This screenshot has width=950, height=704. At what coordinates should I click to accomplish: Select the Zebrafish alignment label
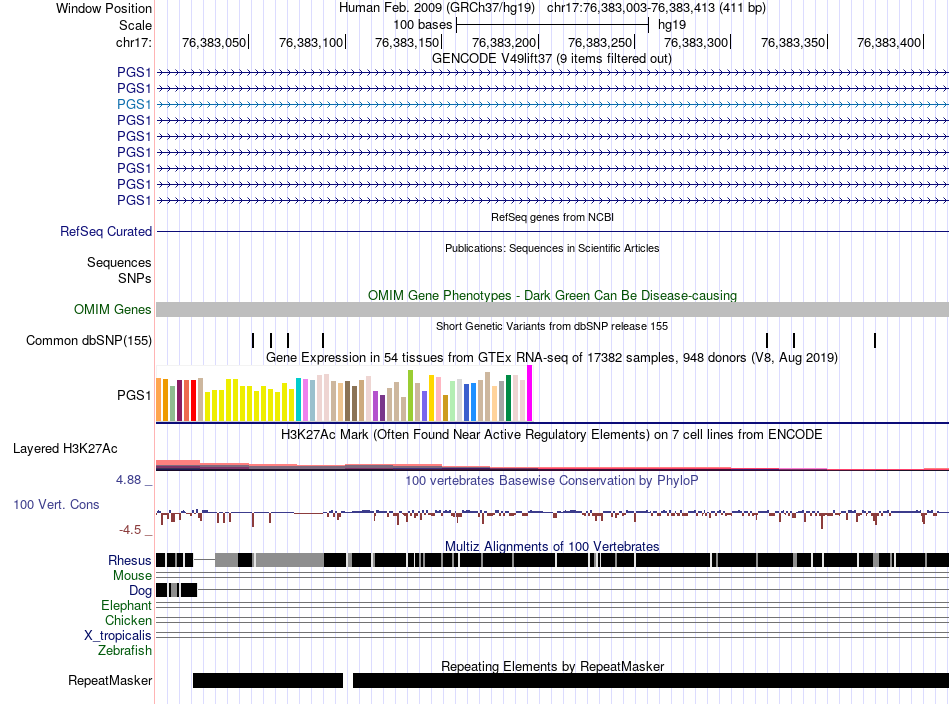click(x=125, y=651)
